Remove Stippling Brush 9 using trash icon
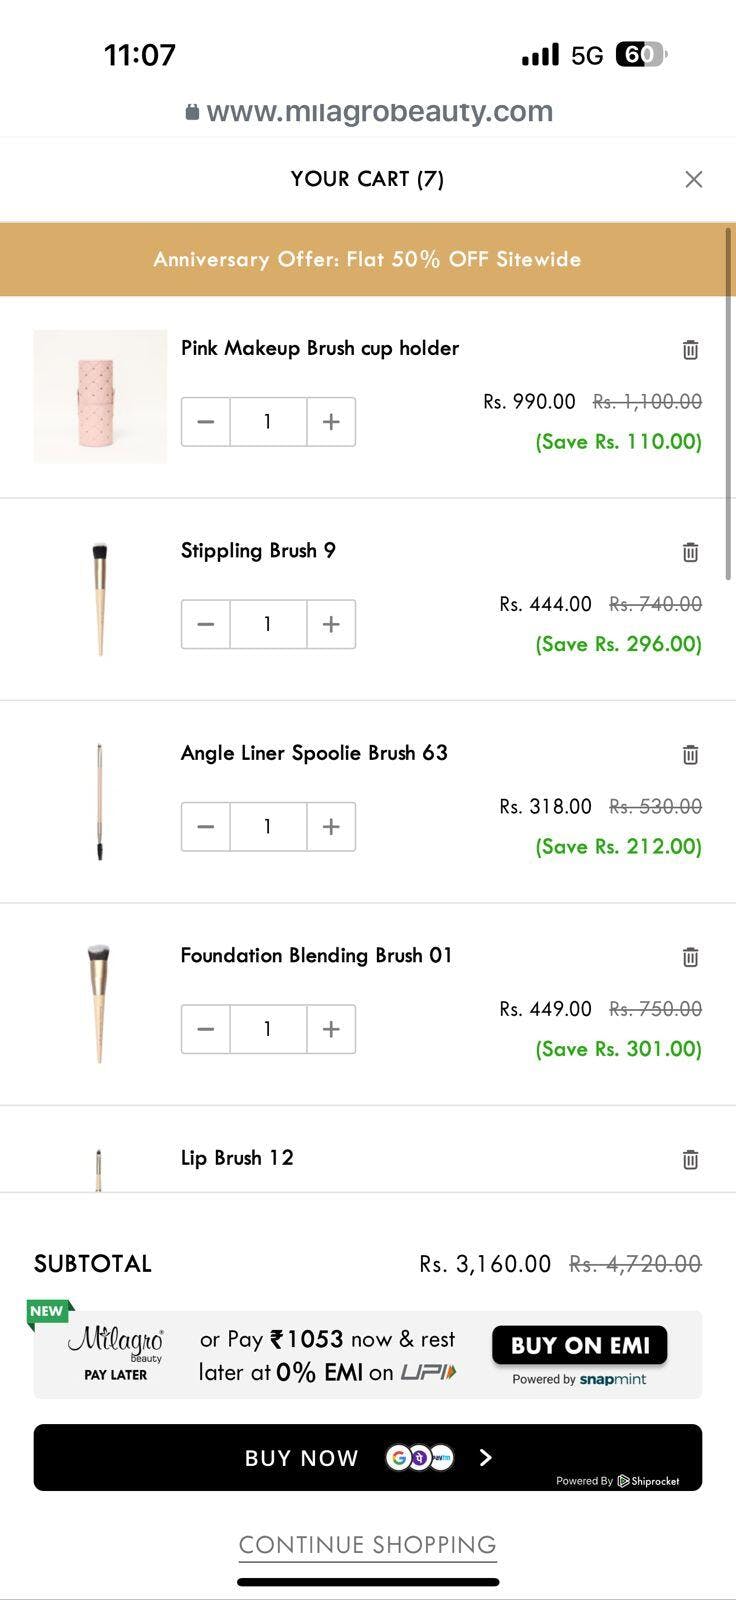Screen dimensions: 736x1600 click(x=690, y=552)
